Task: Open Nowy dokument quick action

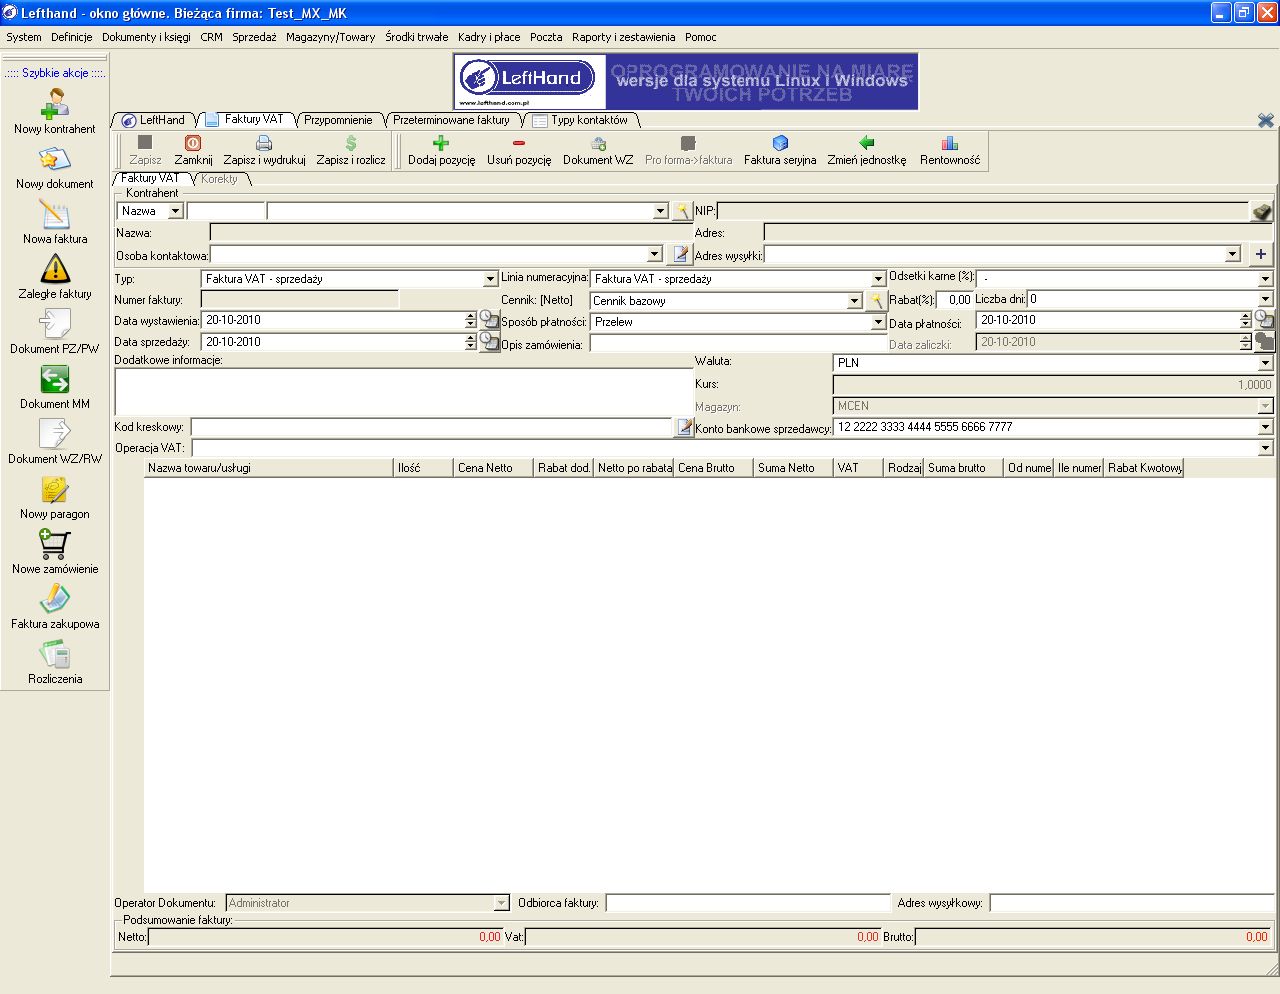Action: click(55, 159)
